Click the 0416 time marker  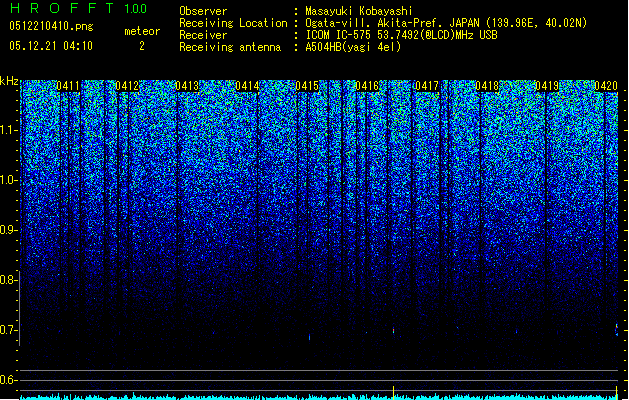(x=367, y=86)
